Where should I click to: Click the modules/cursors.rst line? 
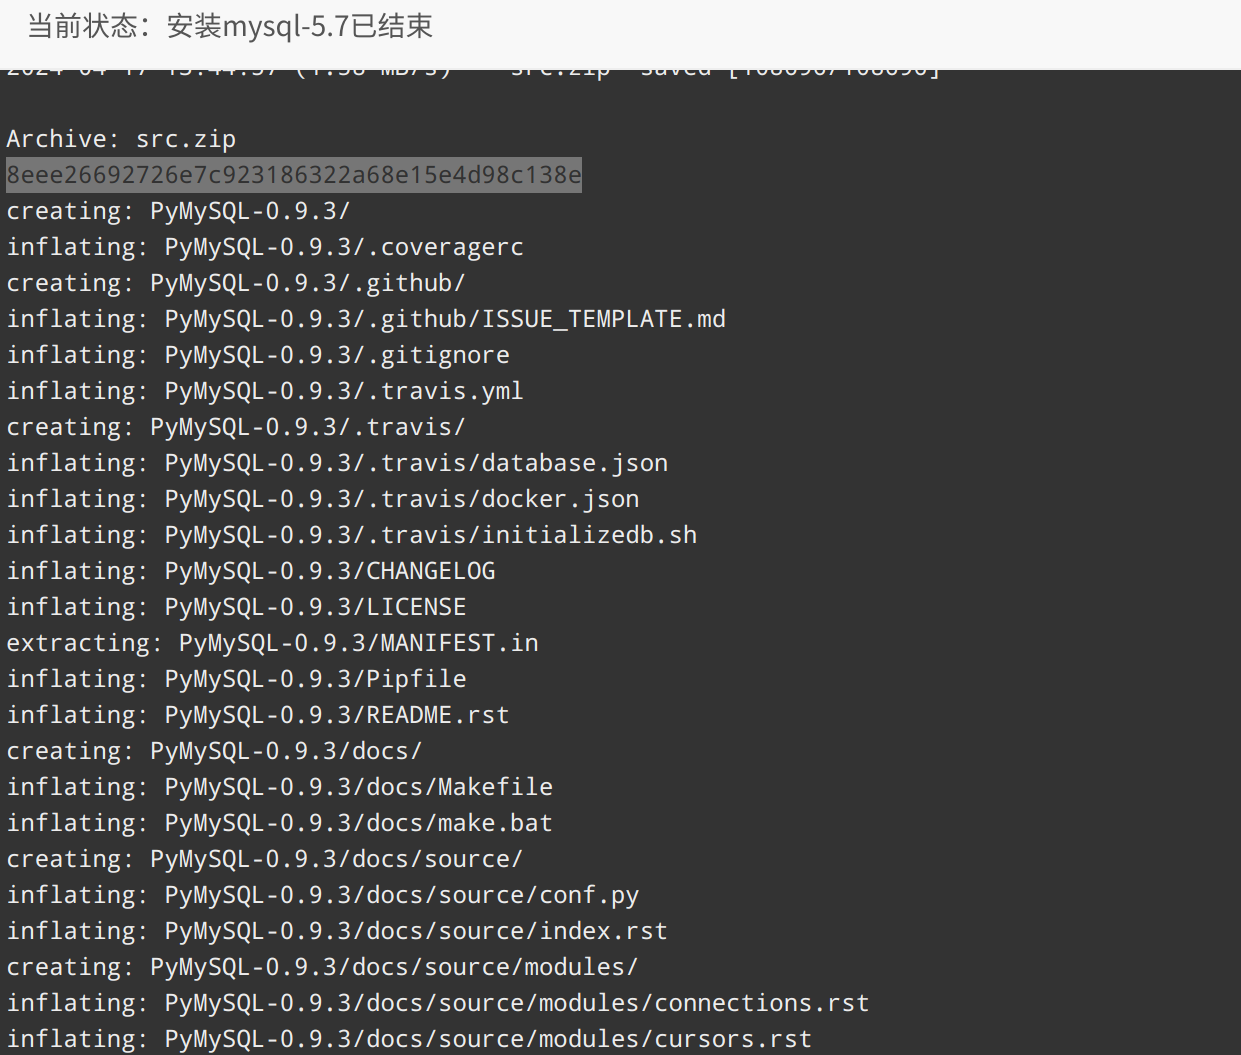pos(409,1039)
